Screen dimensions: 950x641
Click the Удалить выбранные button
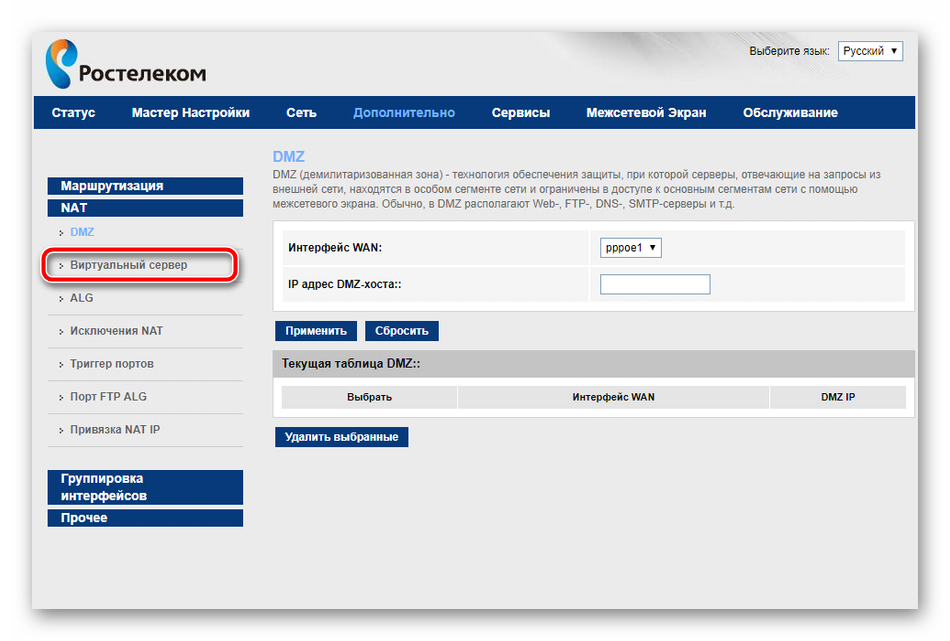341,437
